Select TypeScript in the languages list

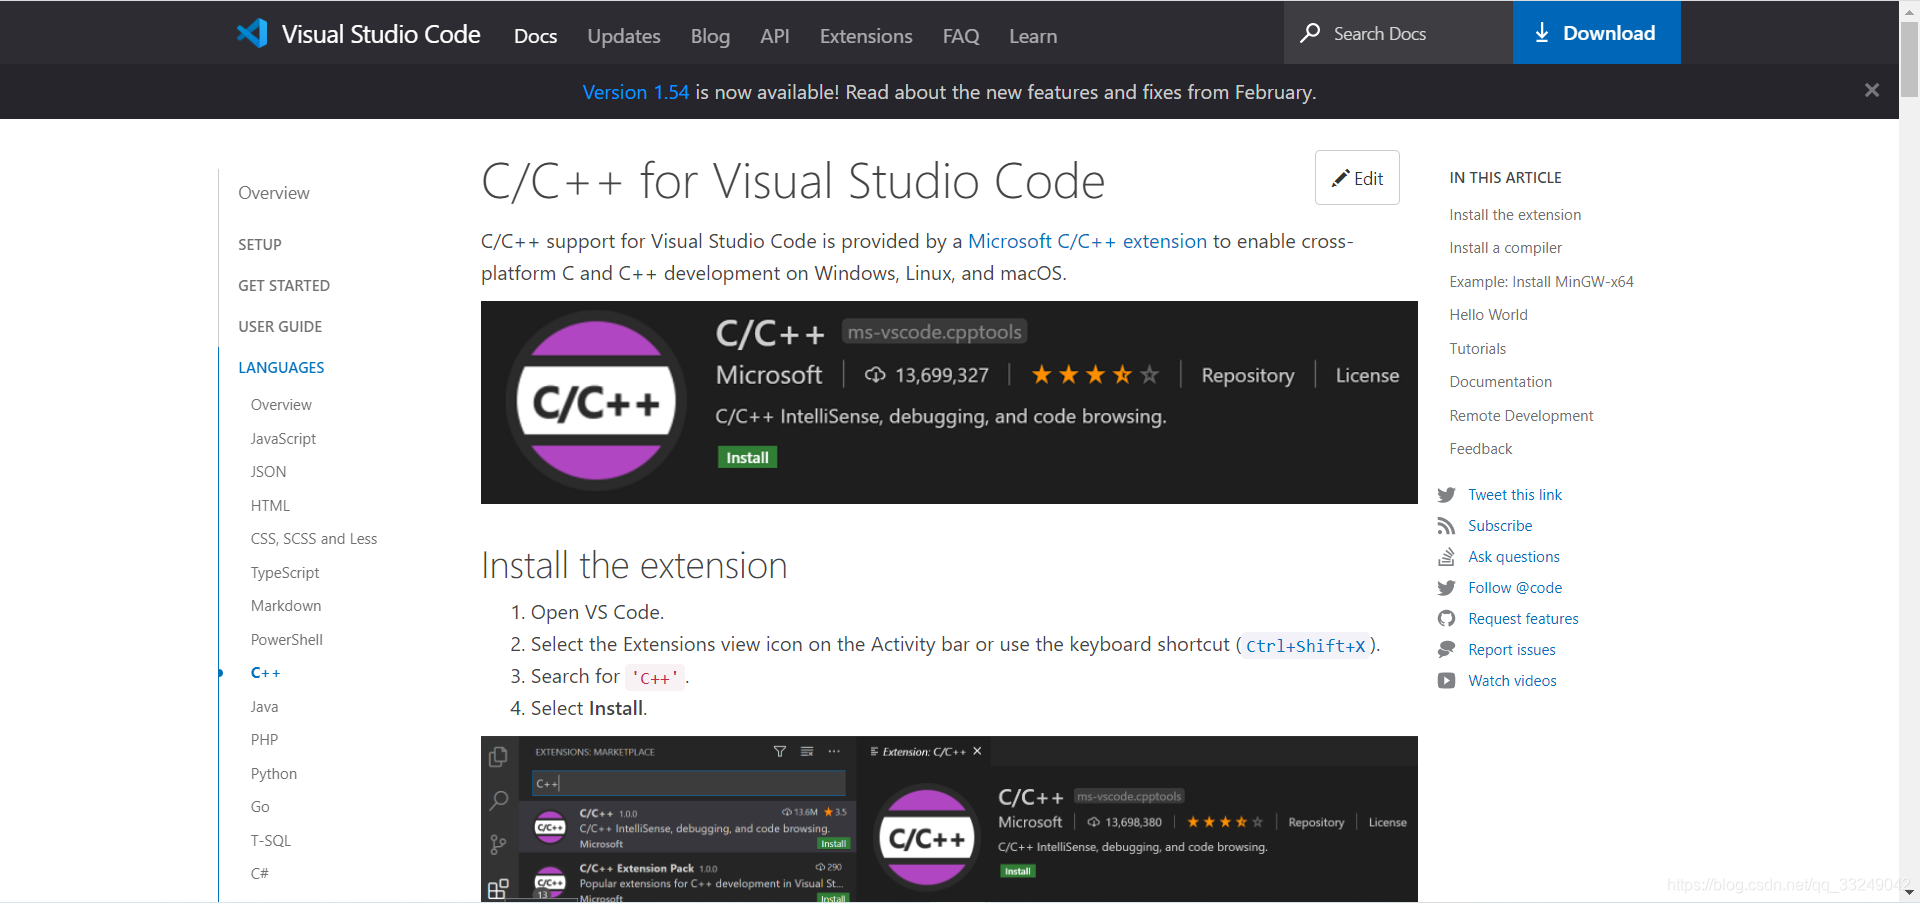coord(285,572)
